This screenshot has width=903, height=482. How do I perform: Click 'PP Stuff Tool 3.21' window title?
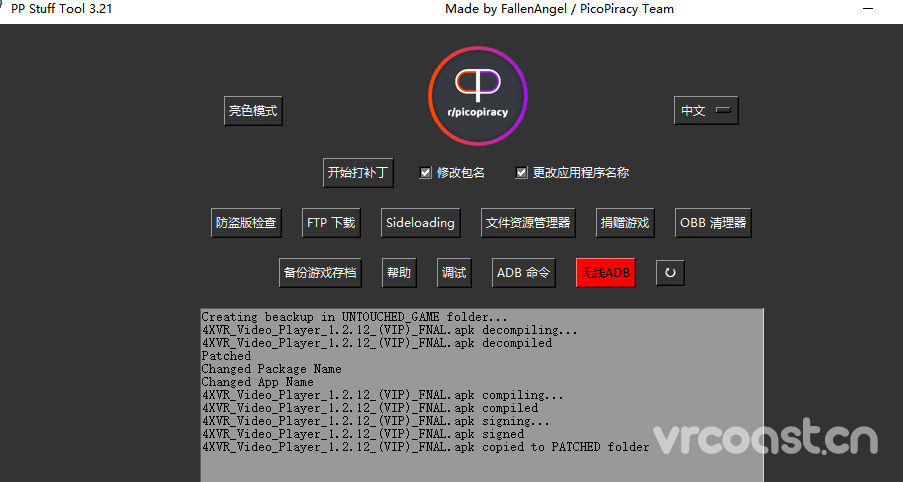62,9
